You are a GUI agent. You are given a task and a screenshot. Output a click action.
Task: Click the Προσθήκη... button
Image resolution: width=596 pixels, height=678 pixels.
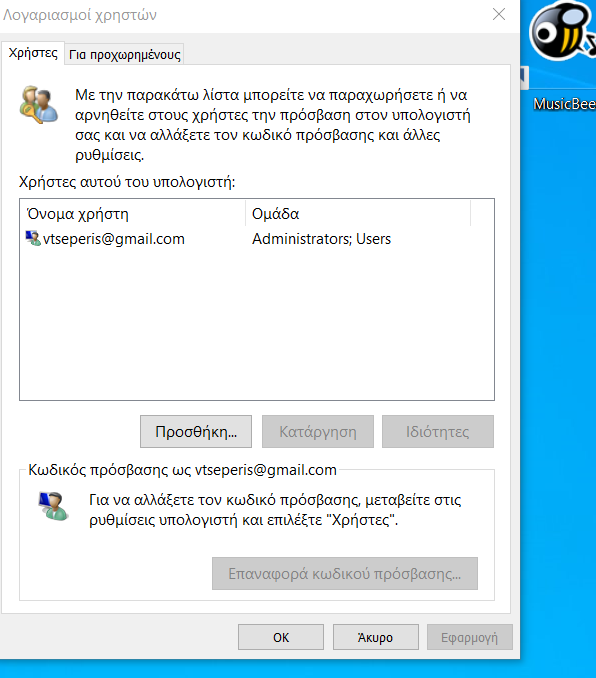coord(196,432)
